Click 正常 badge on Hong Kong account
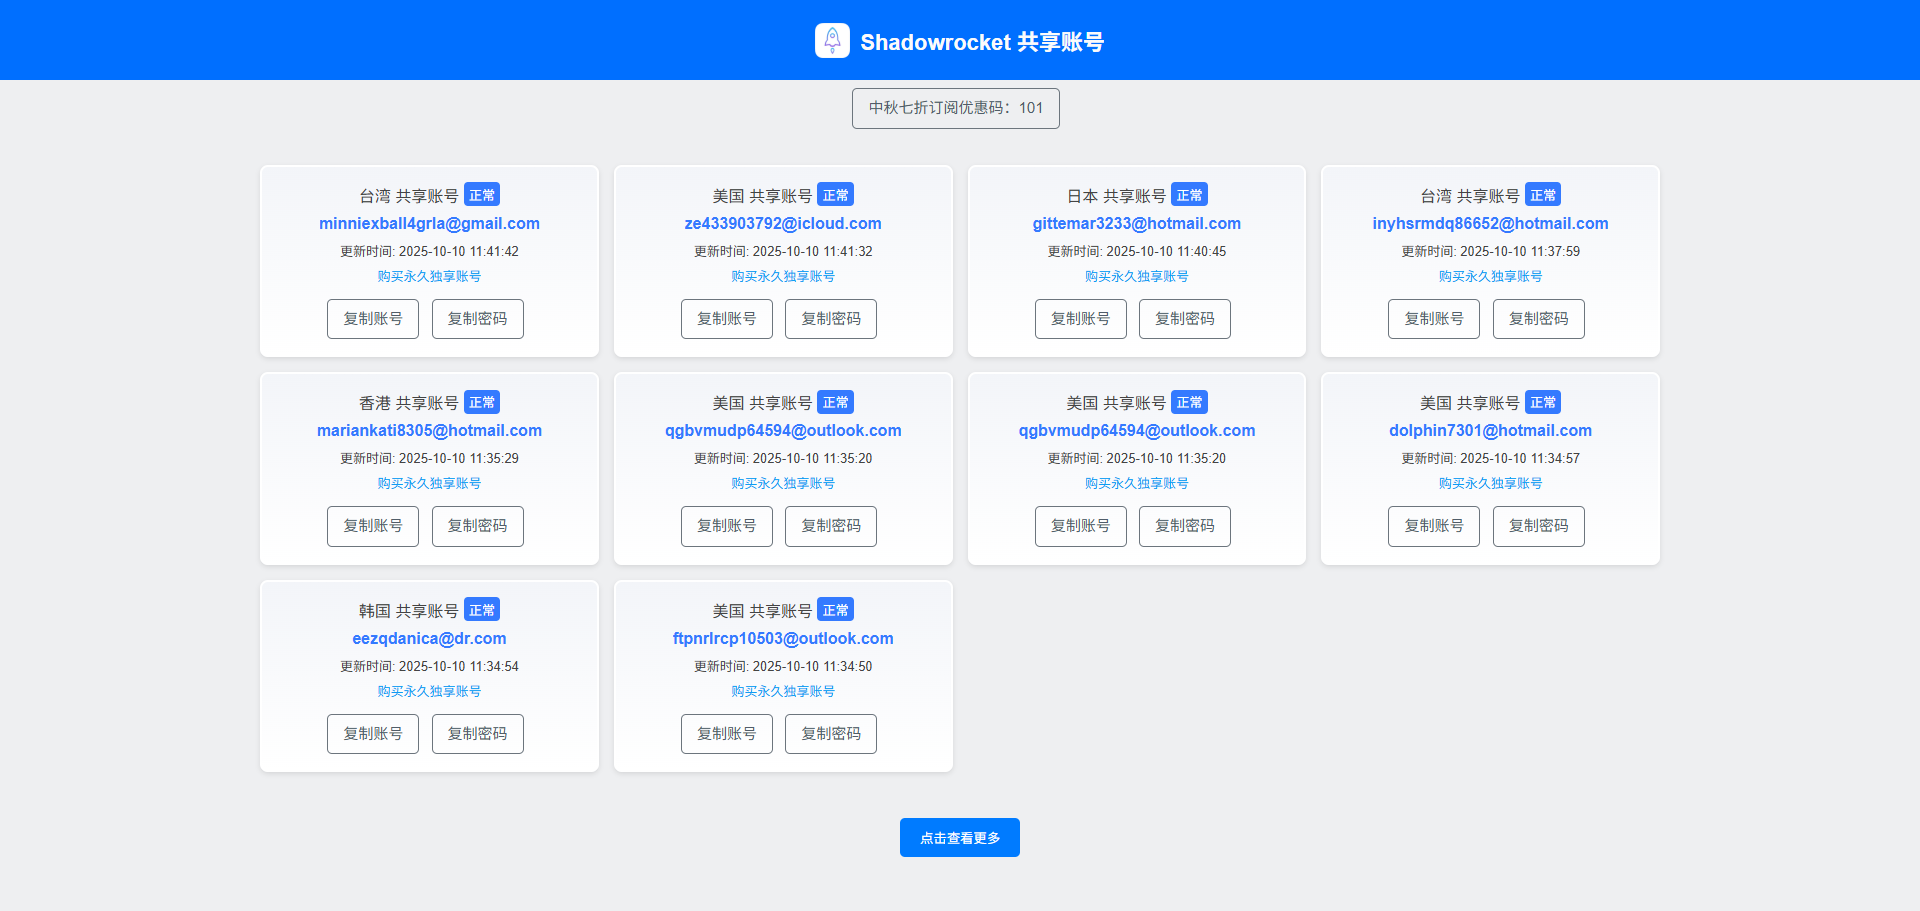Screen dimensions: 1920x911 pyautogui.click(x=482, y=403)
